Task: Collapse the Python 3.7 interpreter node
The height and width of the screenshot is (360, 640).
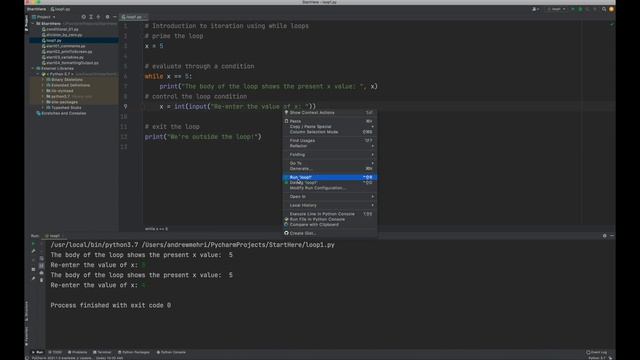Action: pos(38,74)
